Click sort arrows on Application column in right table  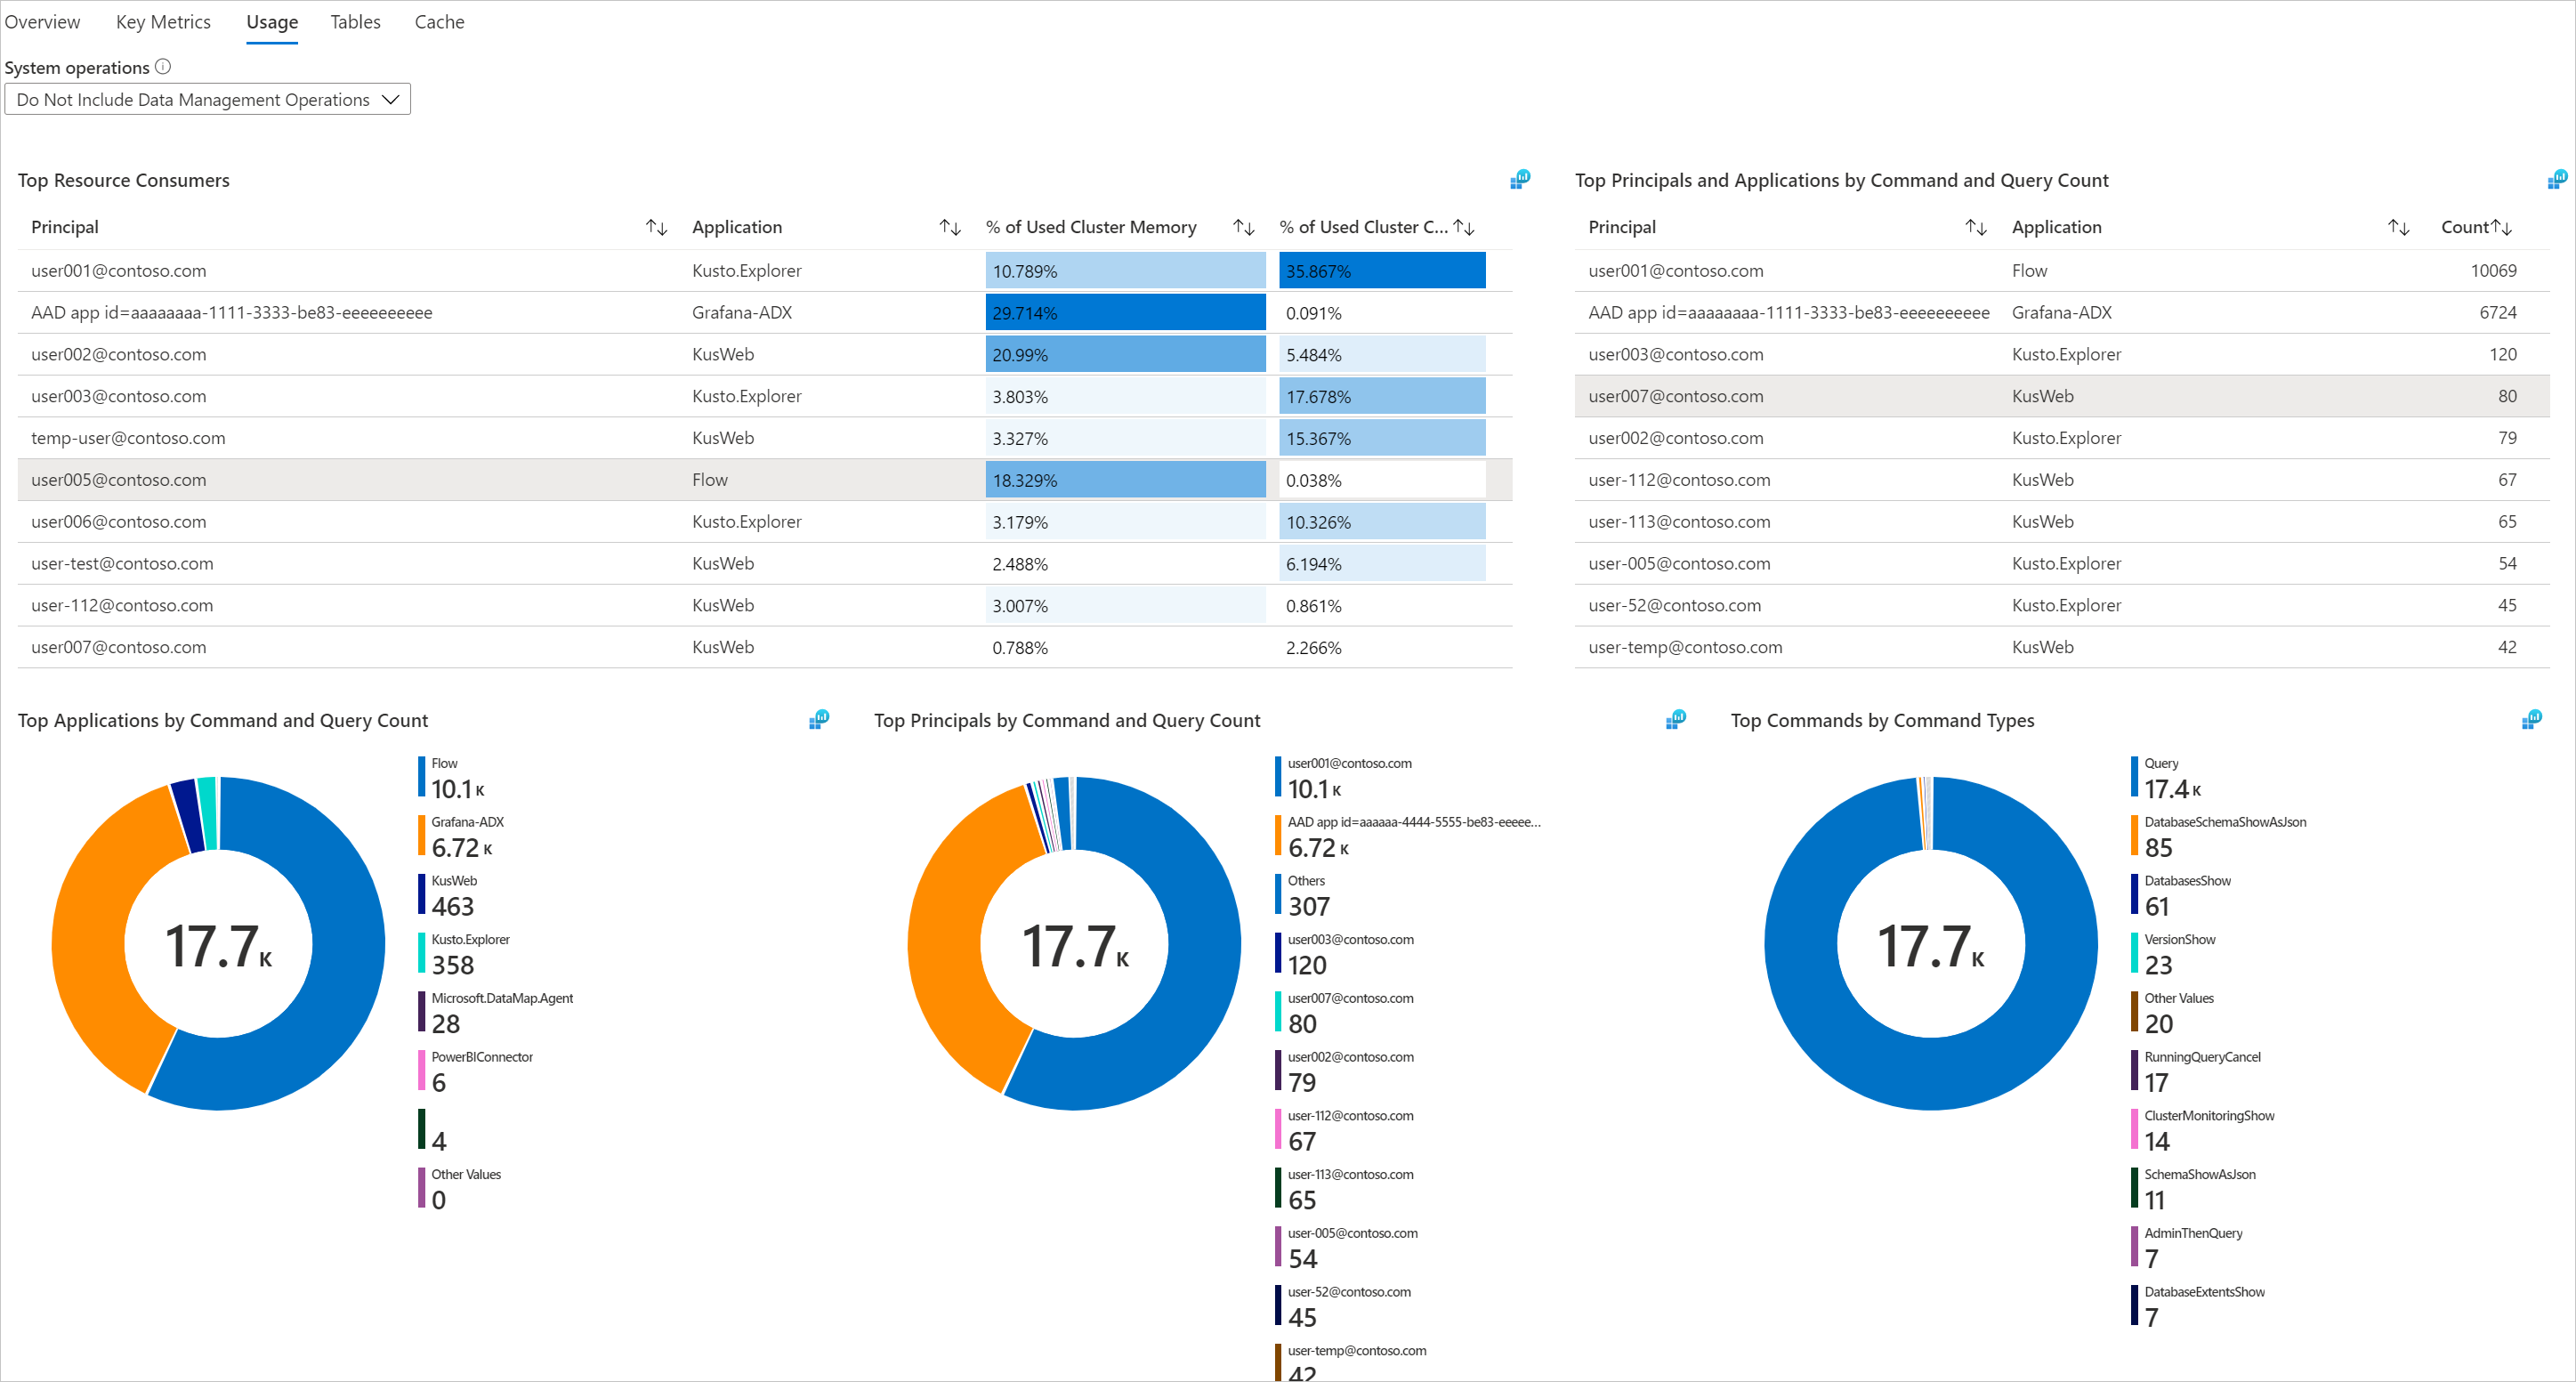coord(2399,227)
